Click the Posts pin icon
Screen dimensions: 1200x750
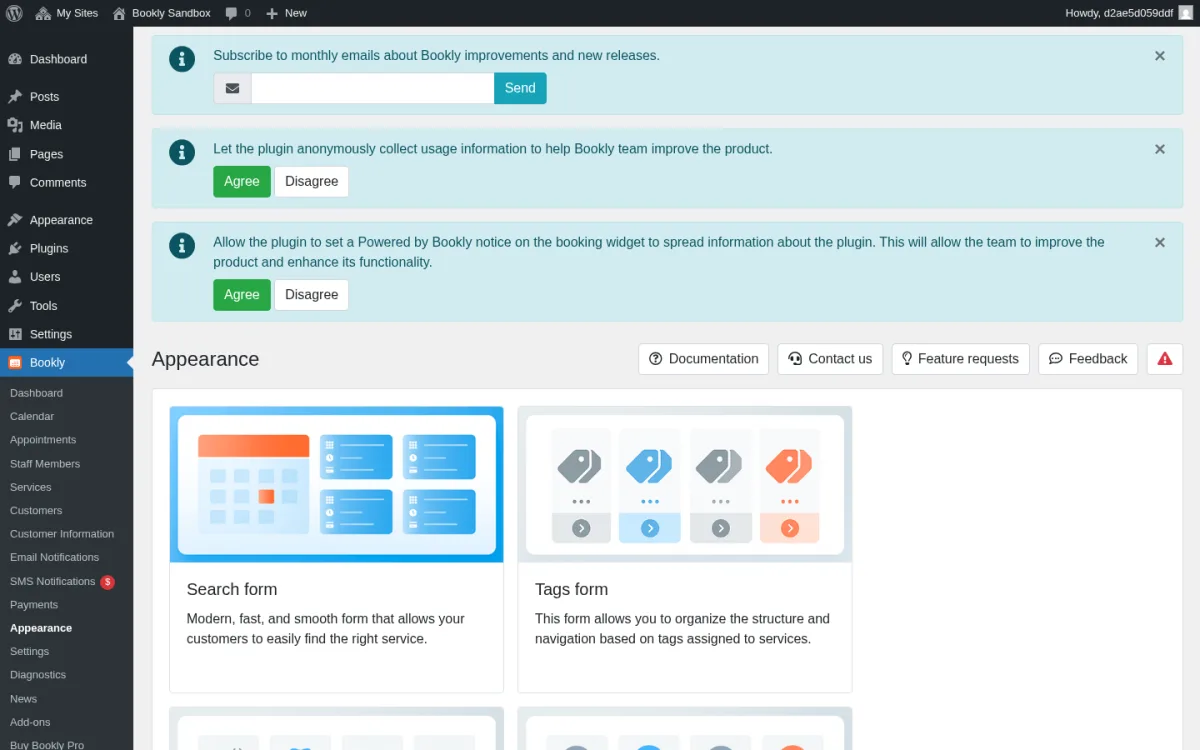15,97
